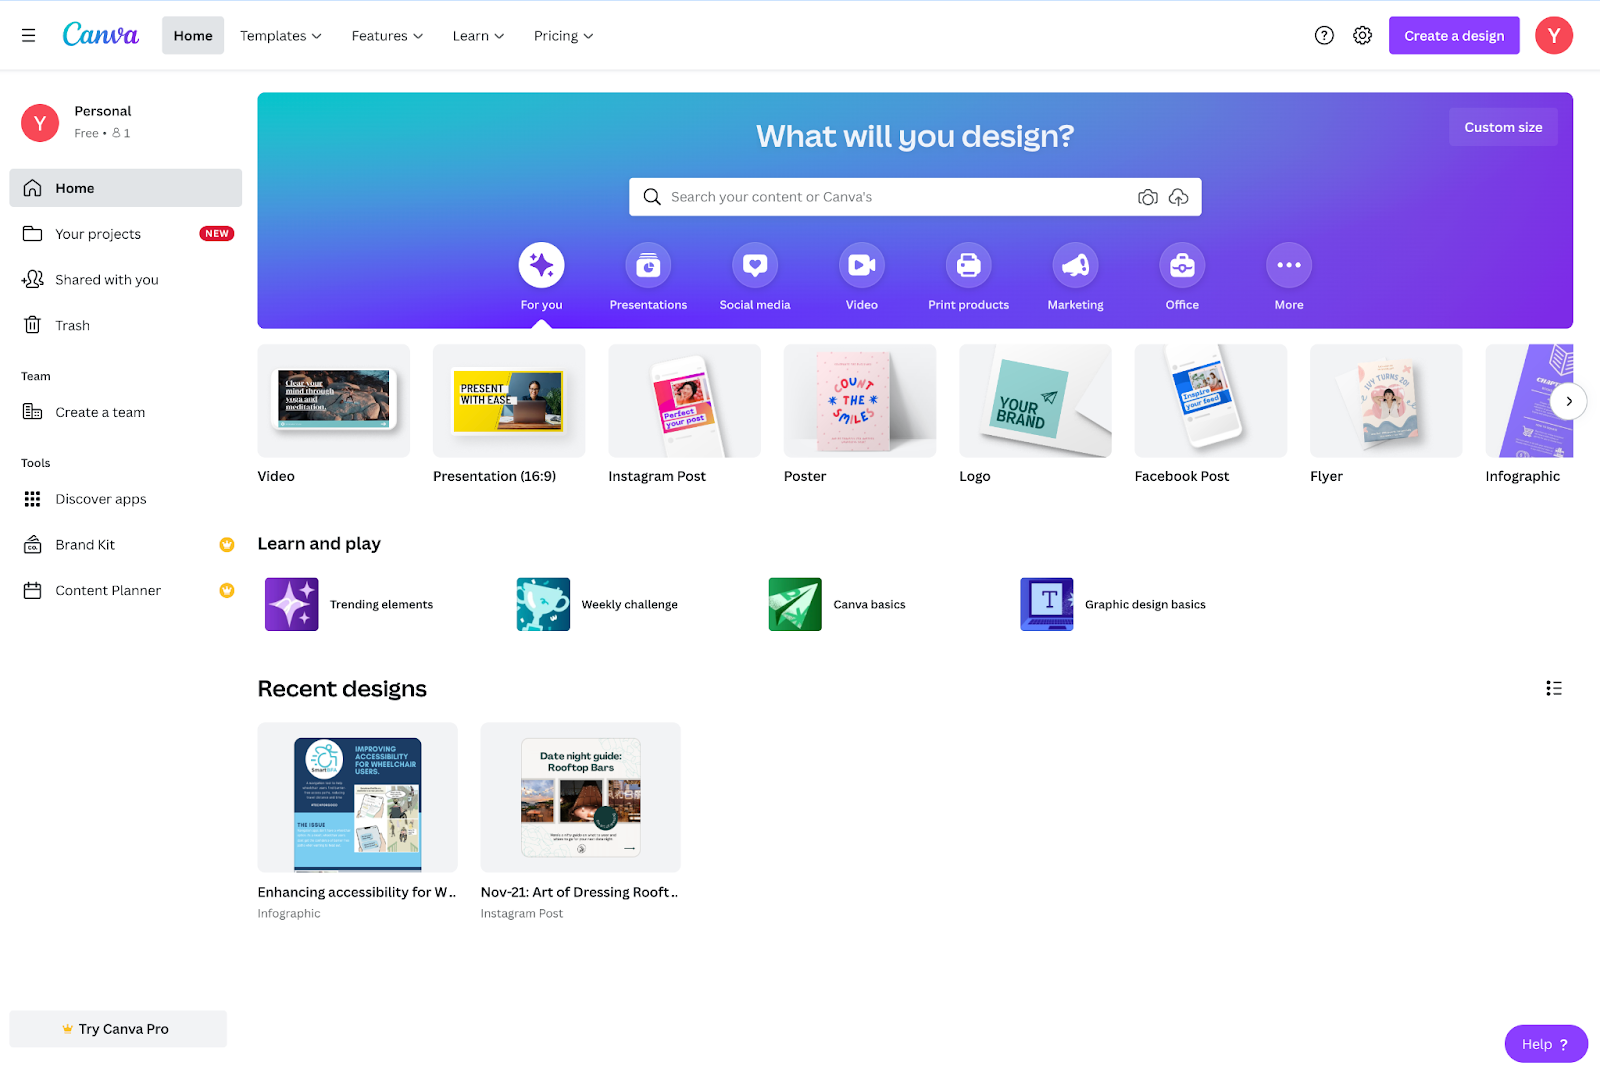Expand the Templates dropdown menu
This screenshot has width=1600, height=1073.
[x=281, y=36]
